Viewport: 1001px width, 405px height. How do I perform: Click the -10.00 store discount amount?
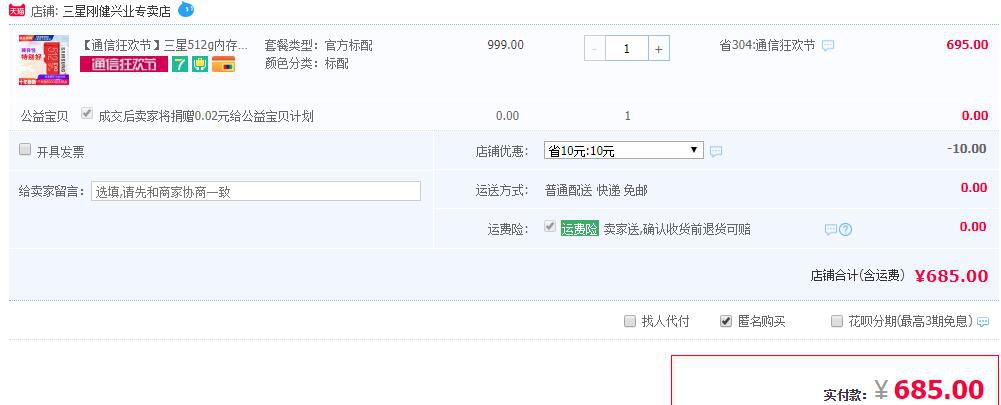[x=967, y=148]
